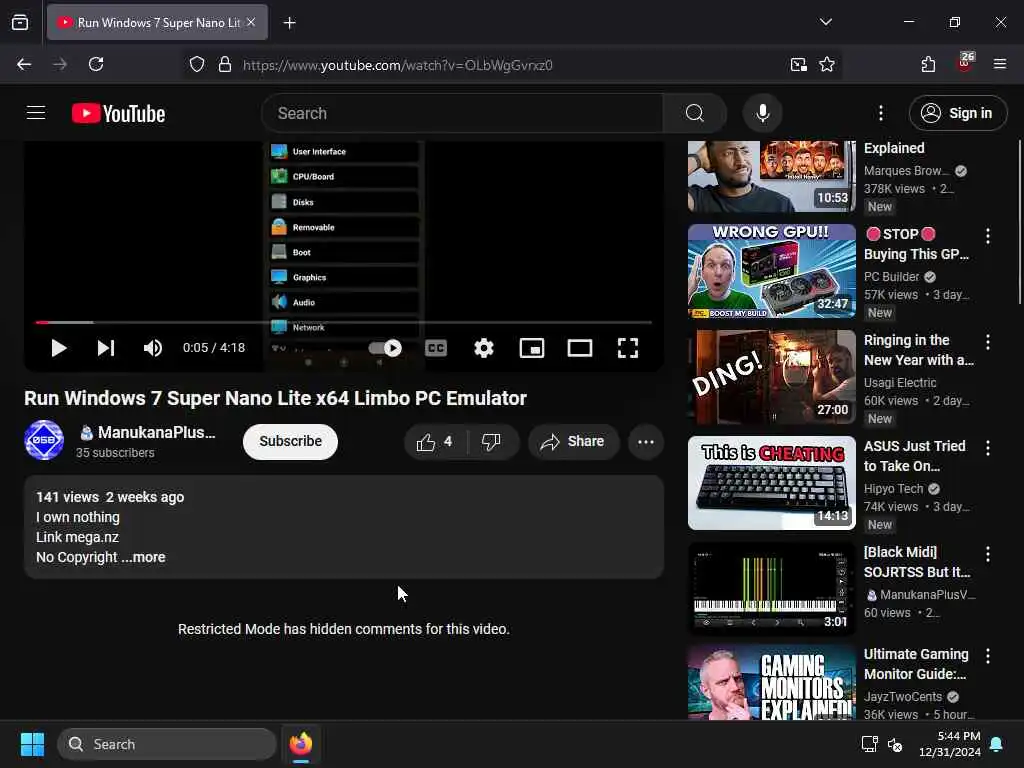Like the video
The height and width of the screenshot is (768, 1024).
436,442
